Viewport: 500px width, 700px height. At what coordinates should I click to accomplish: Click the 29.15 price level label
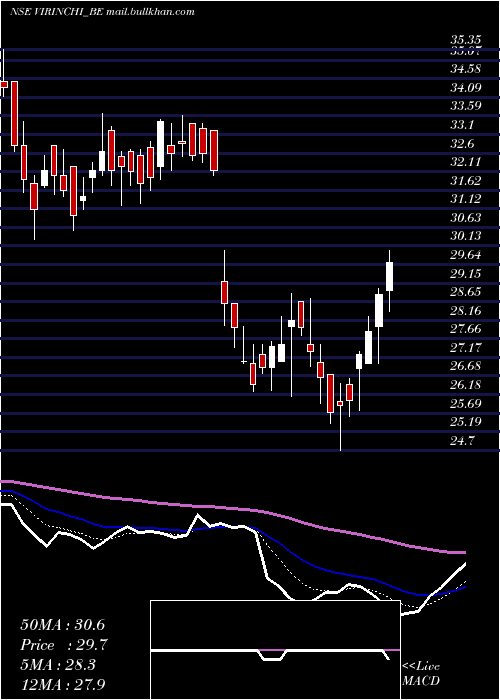466,273
